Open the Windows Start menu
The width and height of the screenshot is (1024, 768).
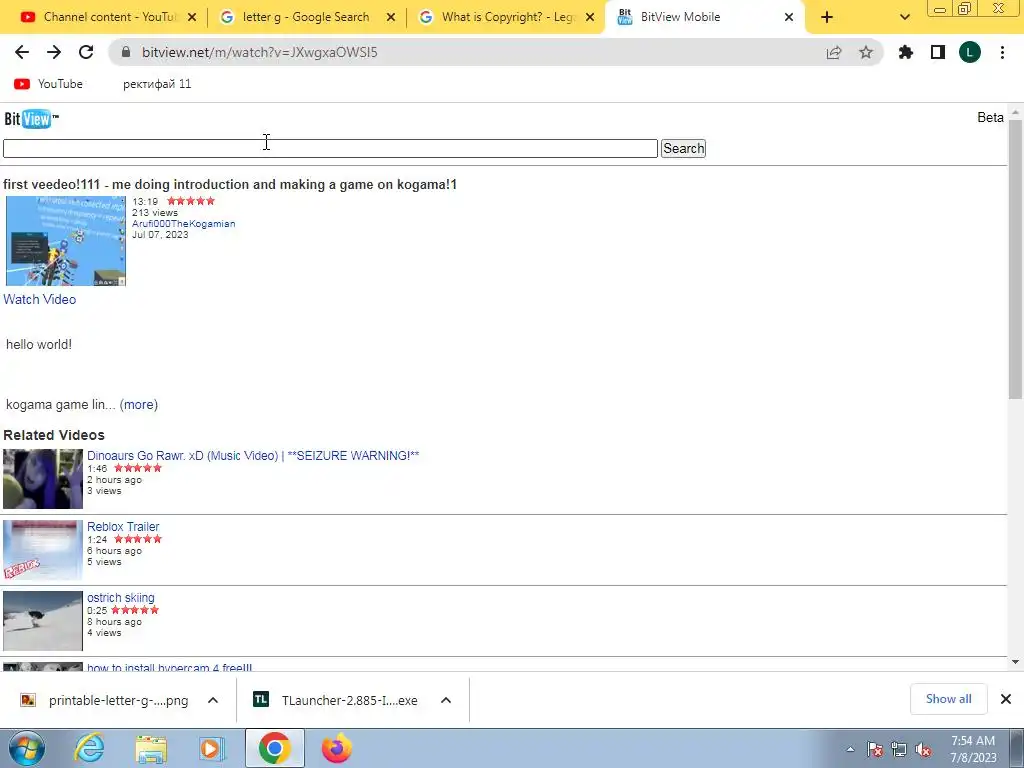27,748
